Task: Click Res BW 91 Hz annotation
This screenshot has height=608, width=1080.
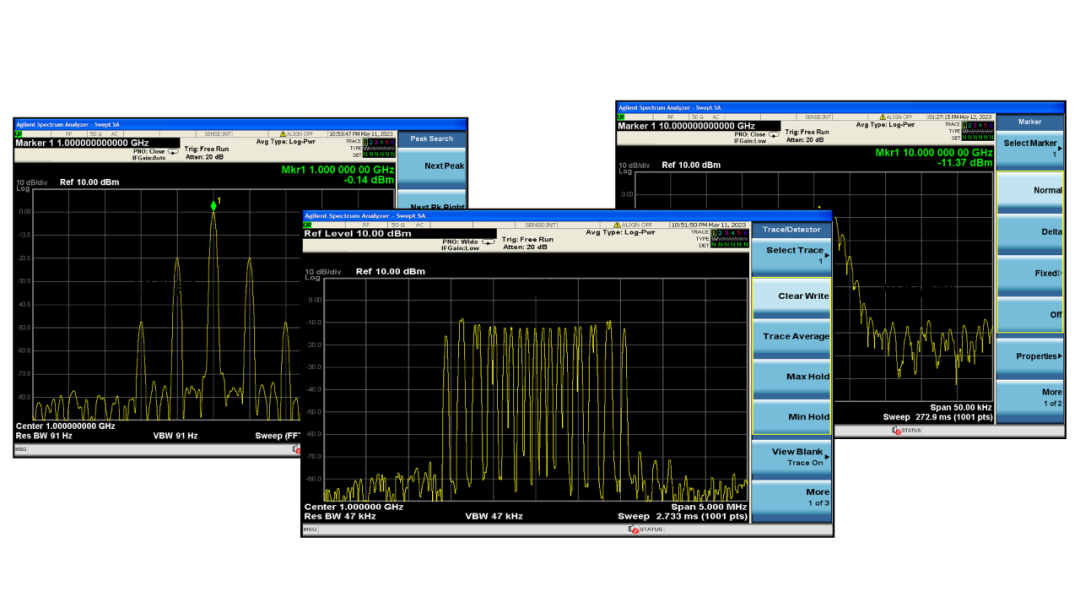Action: [44, 436]
